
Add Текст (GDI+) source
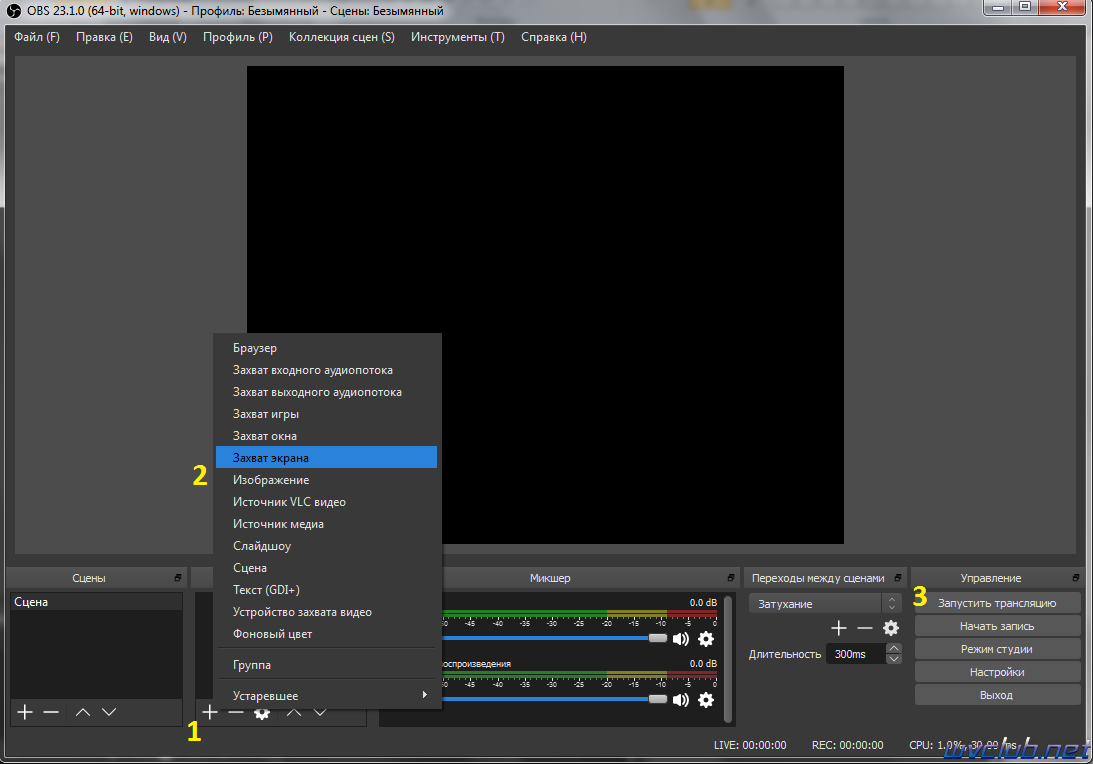(x=326, y=590)
